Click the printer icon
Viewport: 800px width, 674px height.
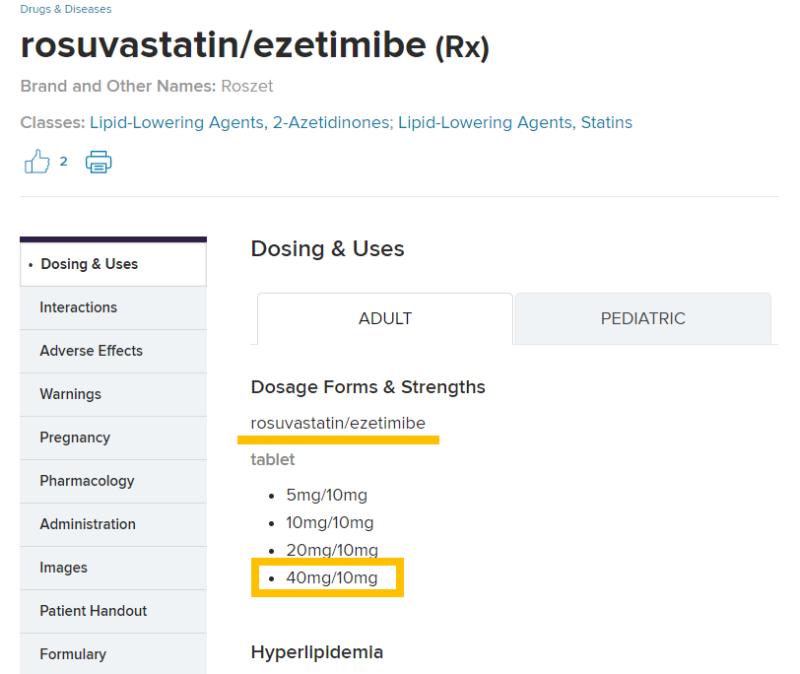coord(98,162)
